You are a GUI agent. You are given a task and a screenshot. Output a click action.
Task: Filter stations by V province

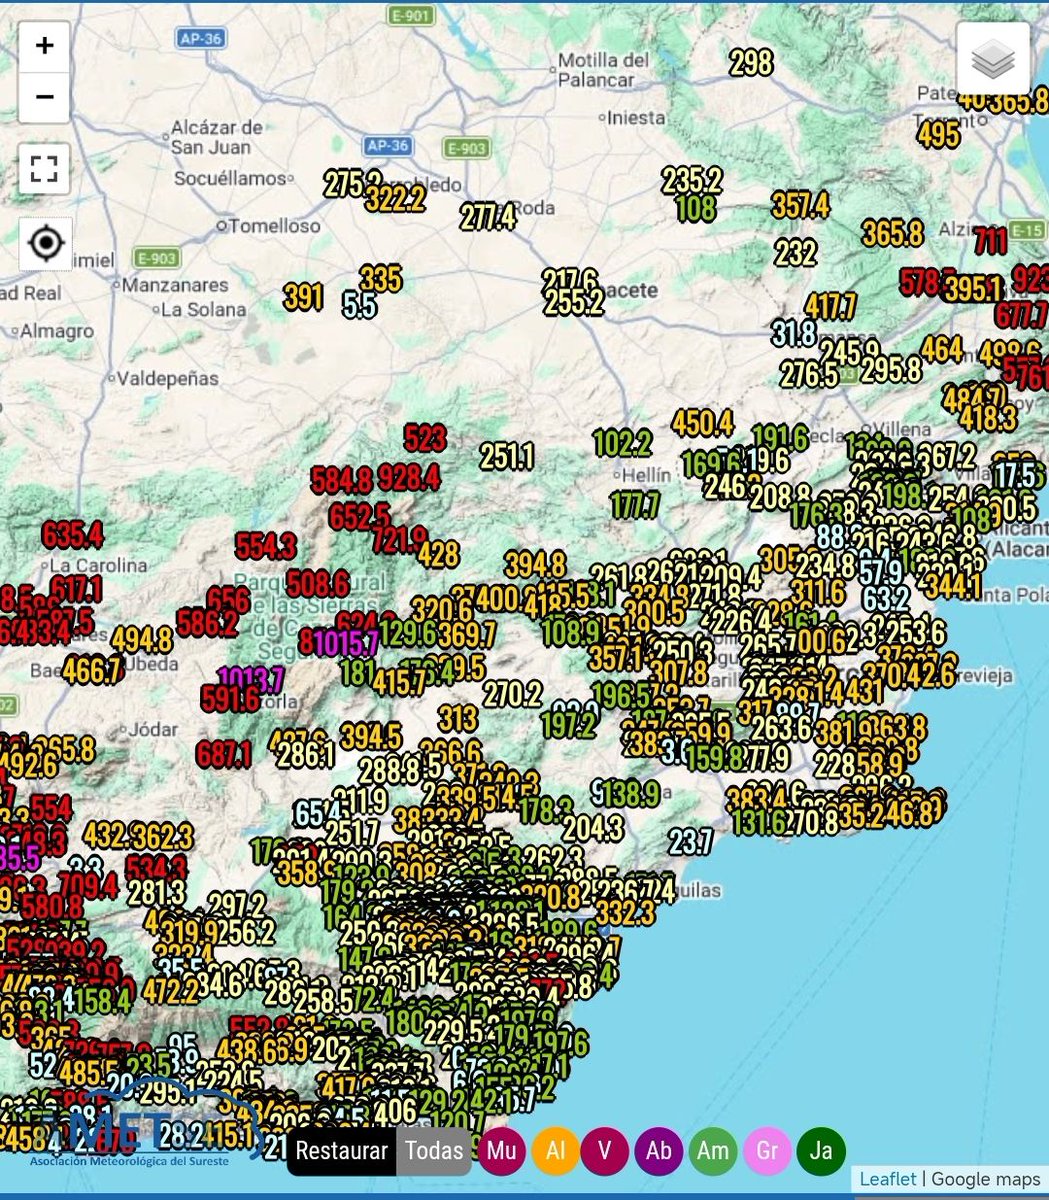point(605,1151)
